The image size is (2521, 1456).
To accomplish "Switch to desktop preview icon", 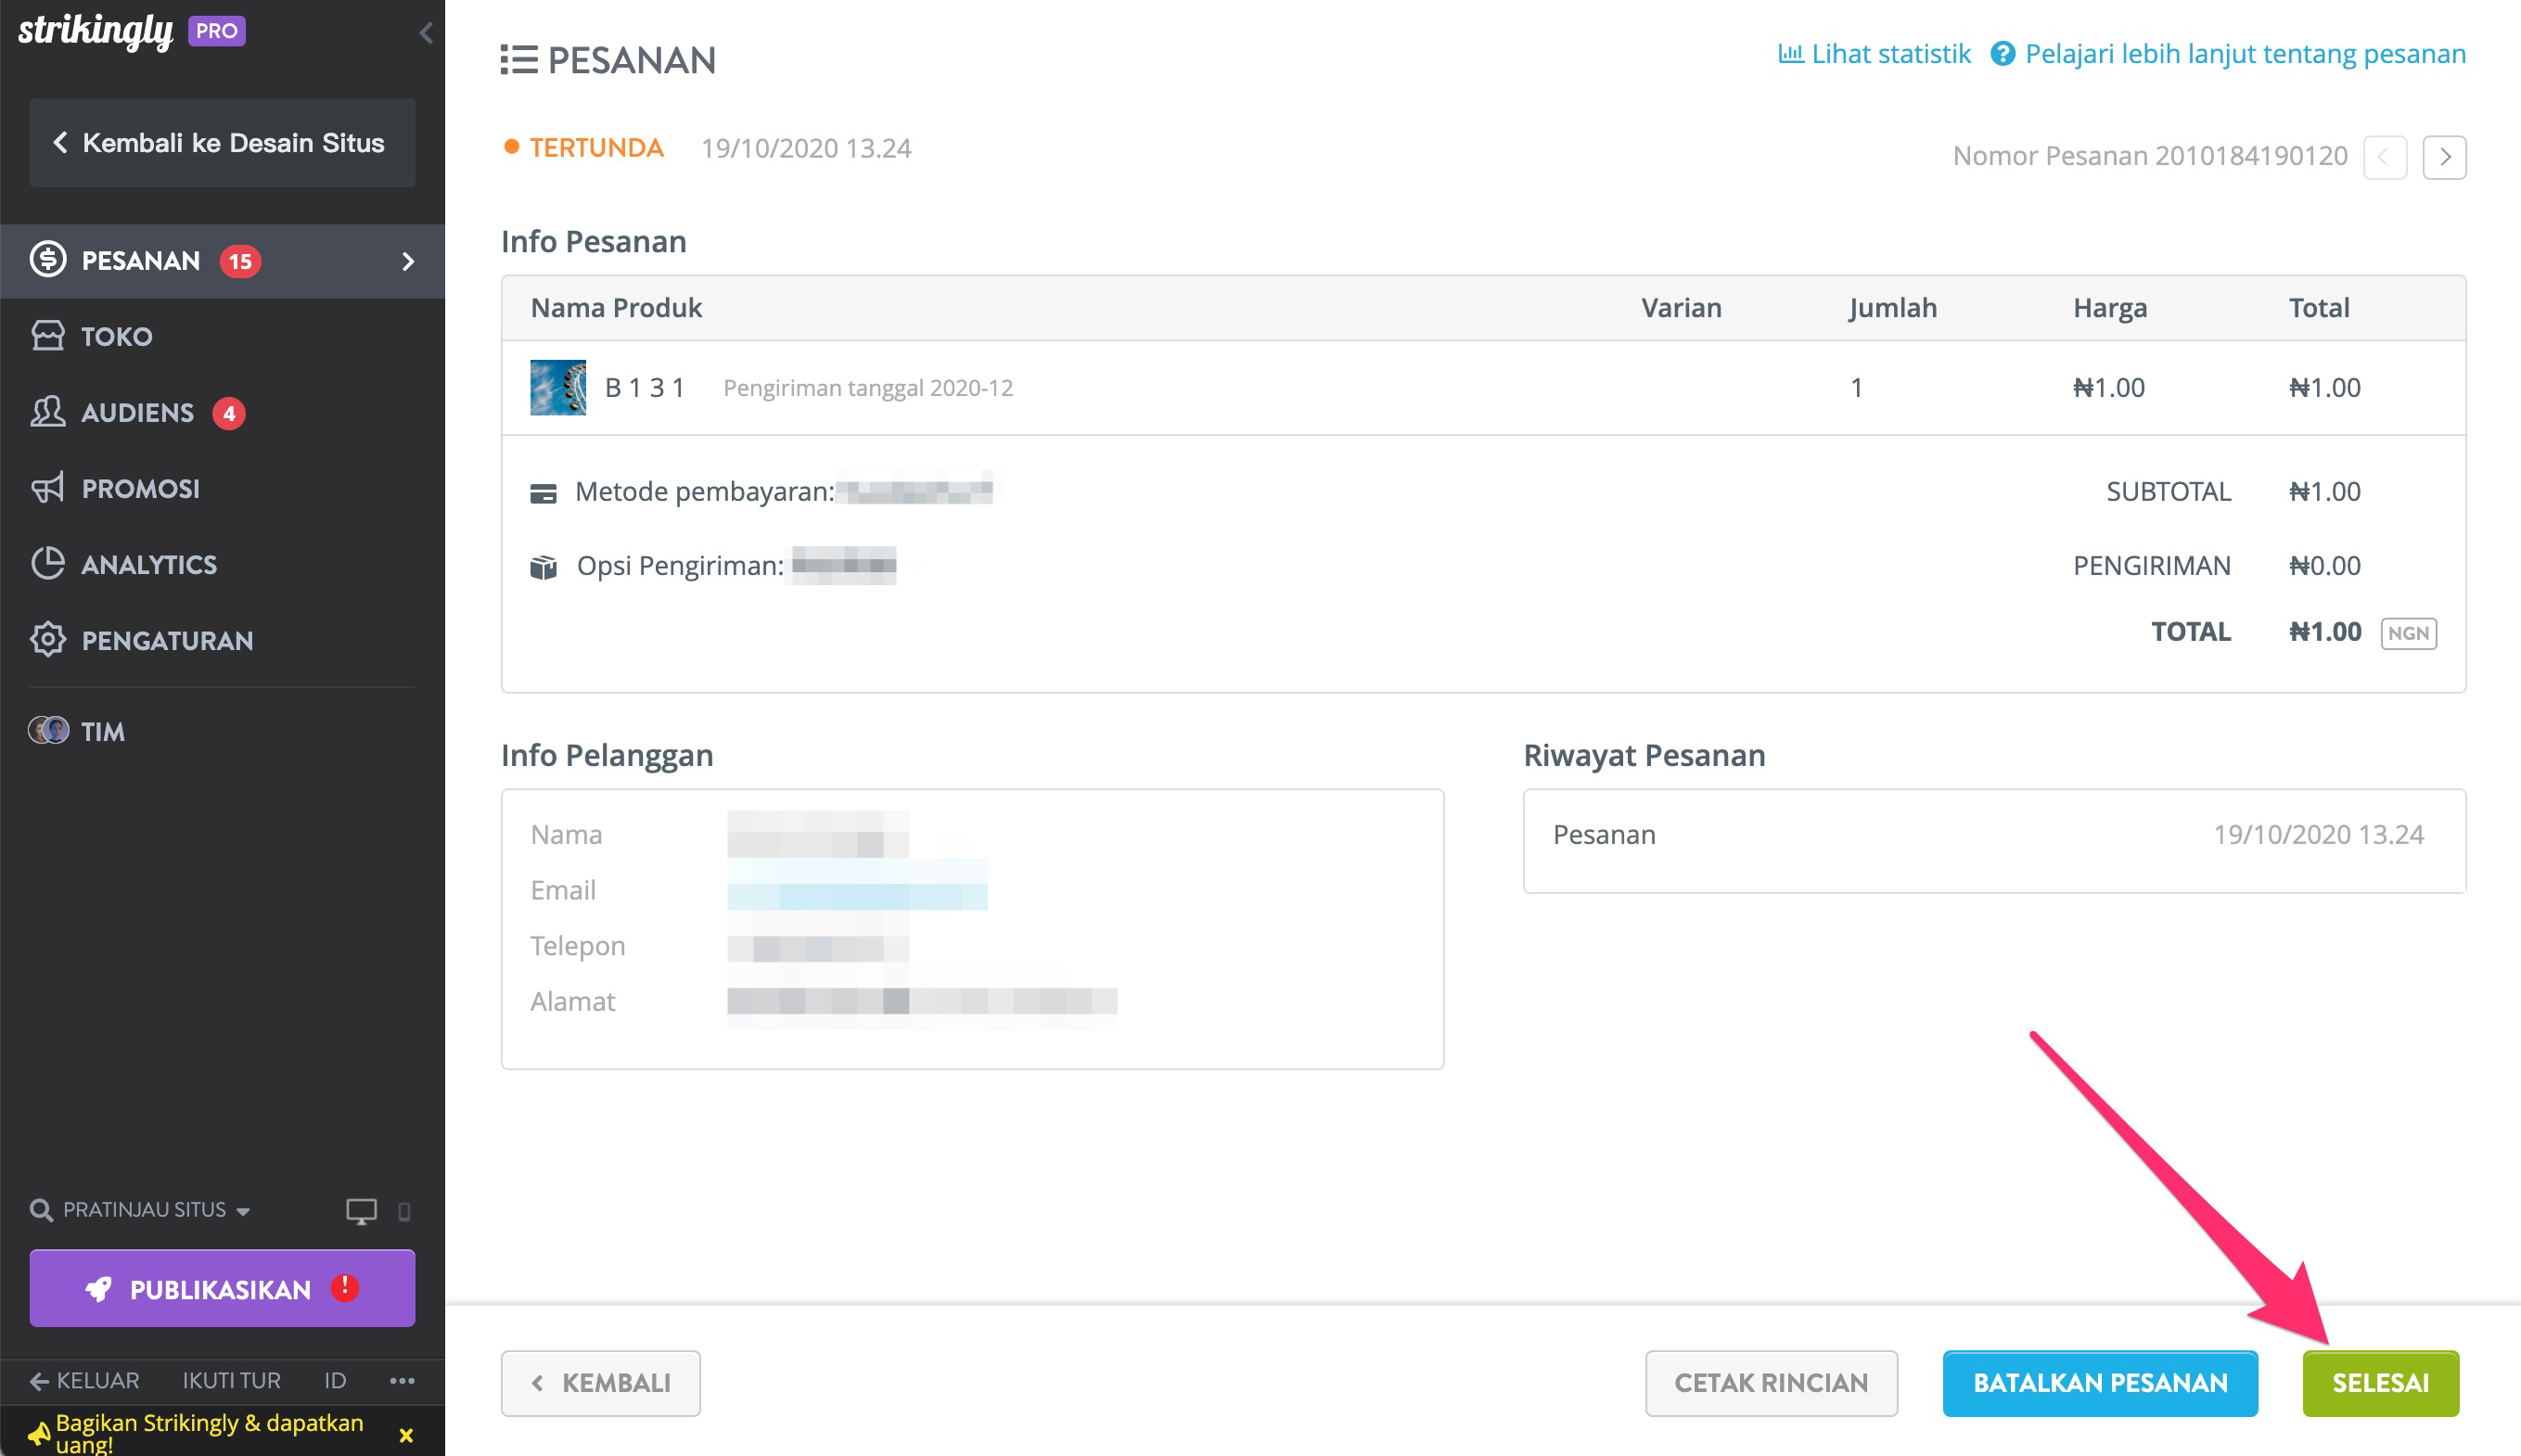I will tap(361, 1211).
